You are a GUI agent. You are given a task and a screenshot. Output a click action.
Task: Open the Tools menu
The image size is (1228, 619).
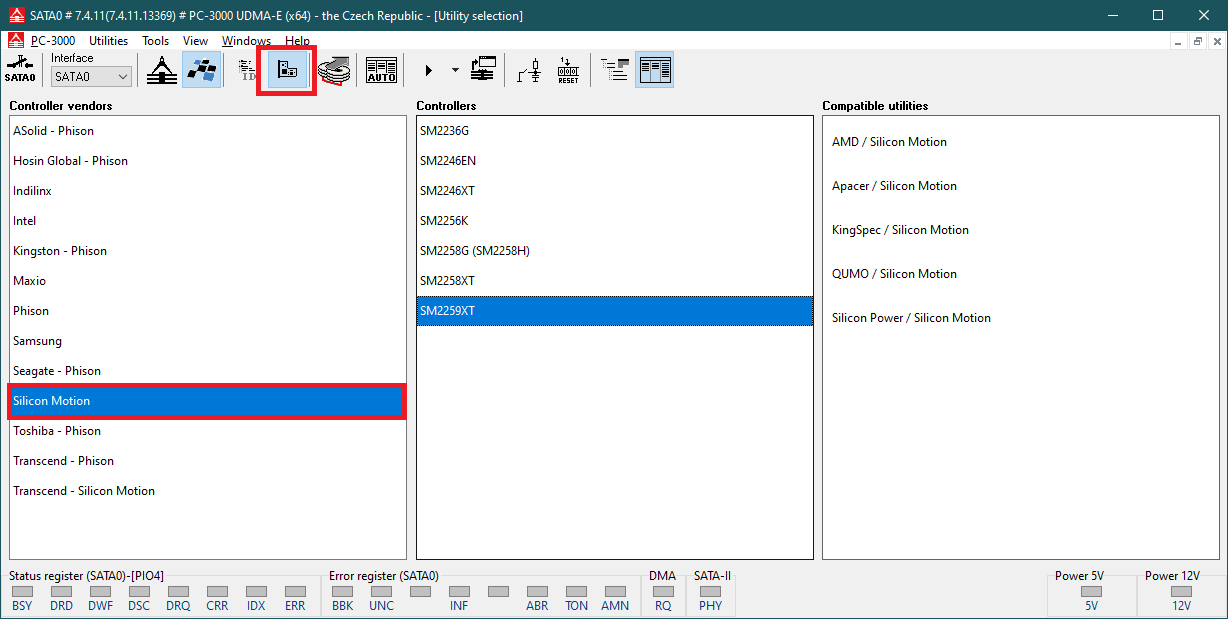[x=155, y=41]
